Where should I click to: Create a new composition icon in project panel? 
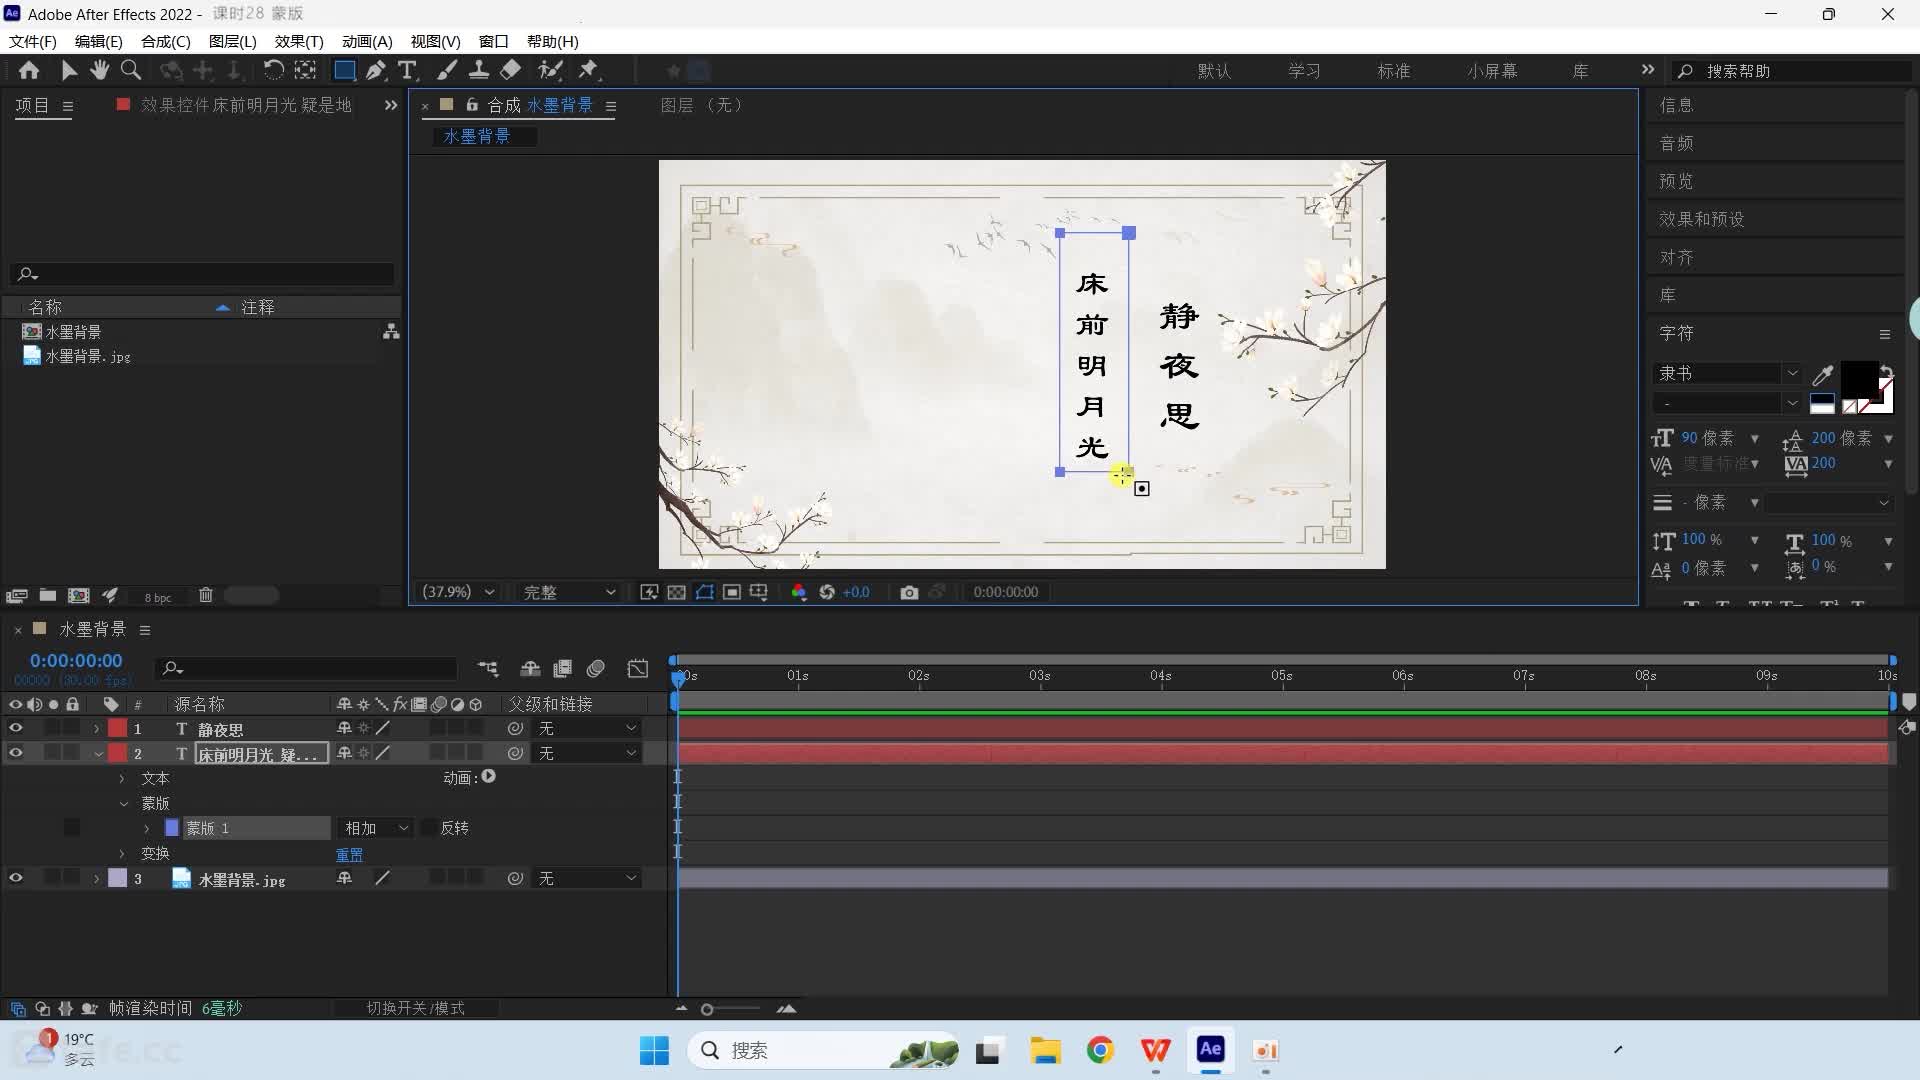pyautogui.click(x=78, y=595)
